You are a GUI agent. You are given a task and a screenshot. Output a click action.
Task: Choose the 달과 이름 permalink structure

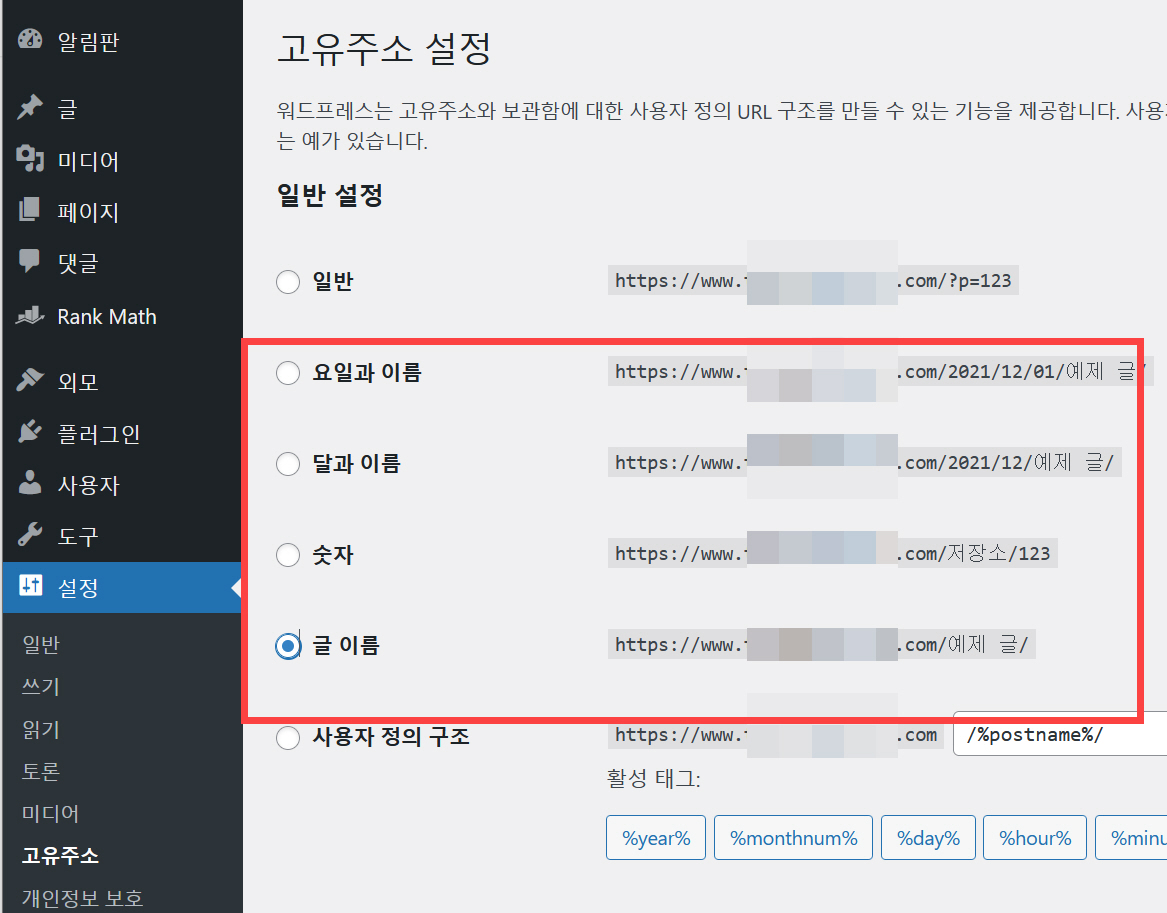click(288, 463)
